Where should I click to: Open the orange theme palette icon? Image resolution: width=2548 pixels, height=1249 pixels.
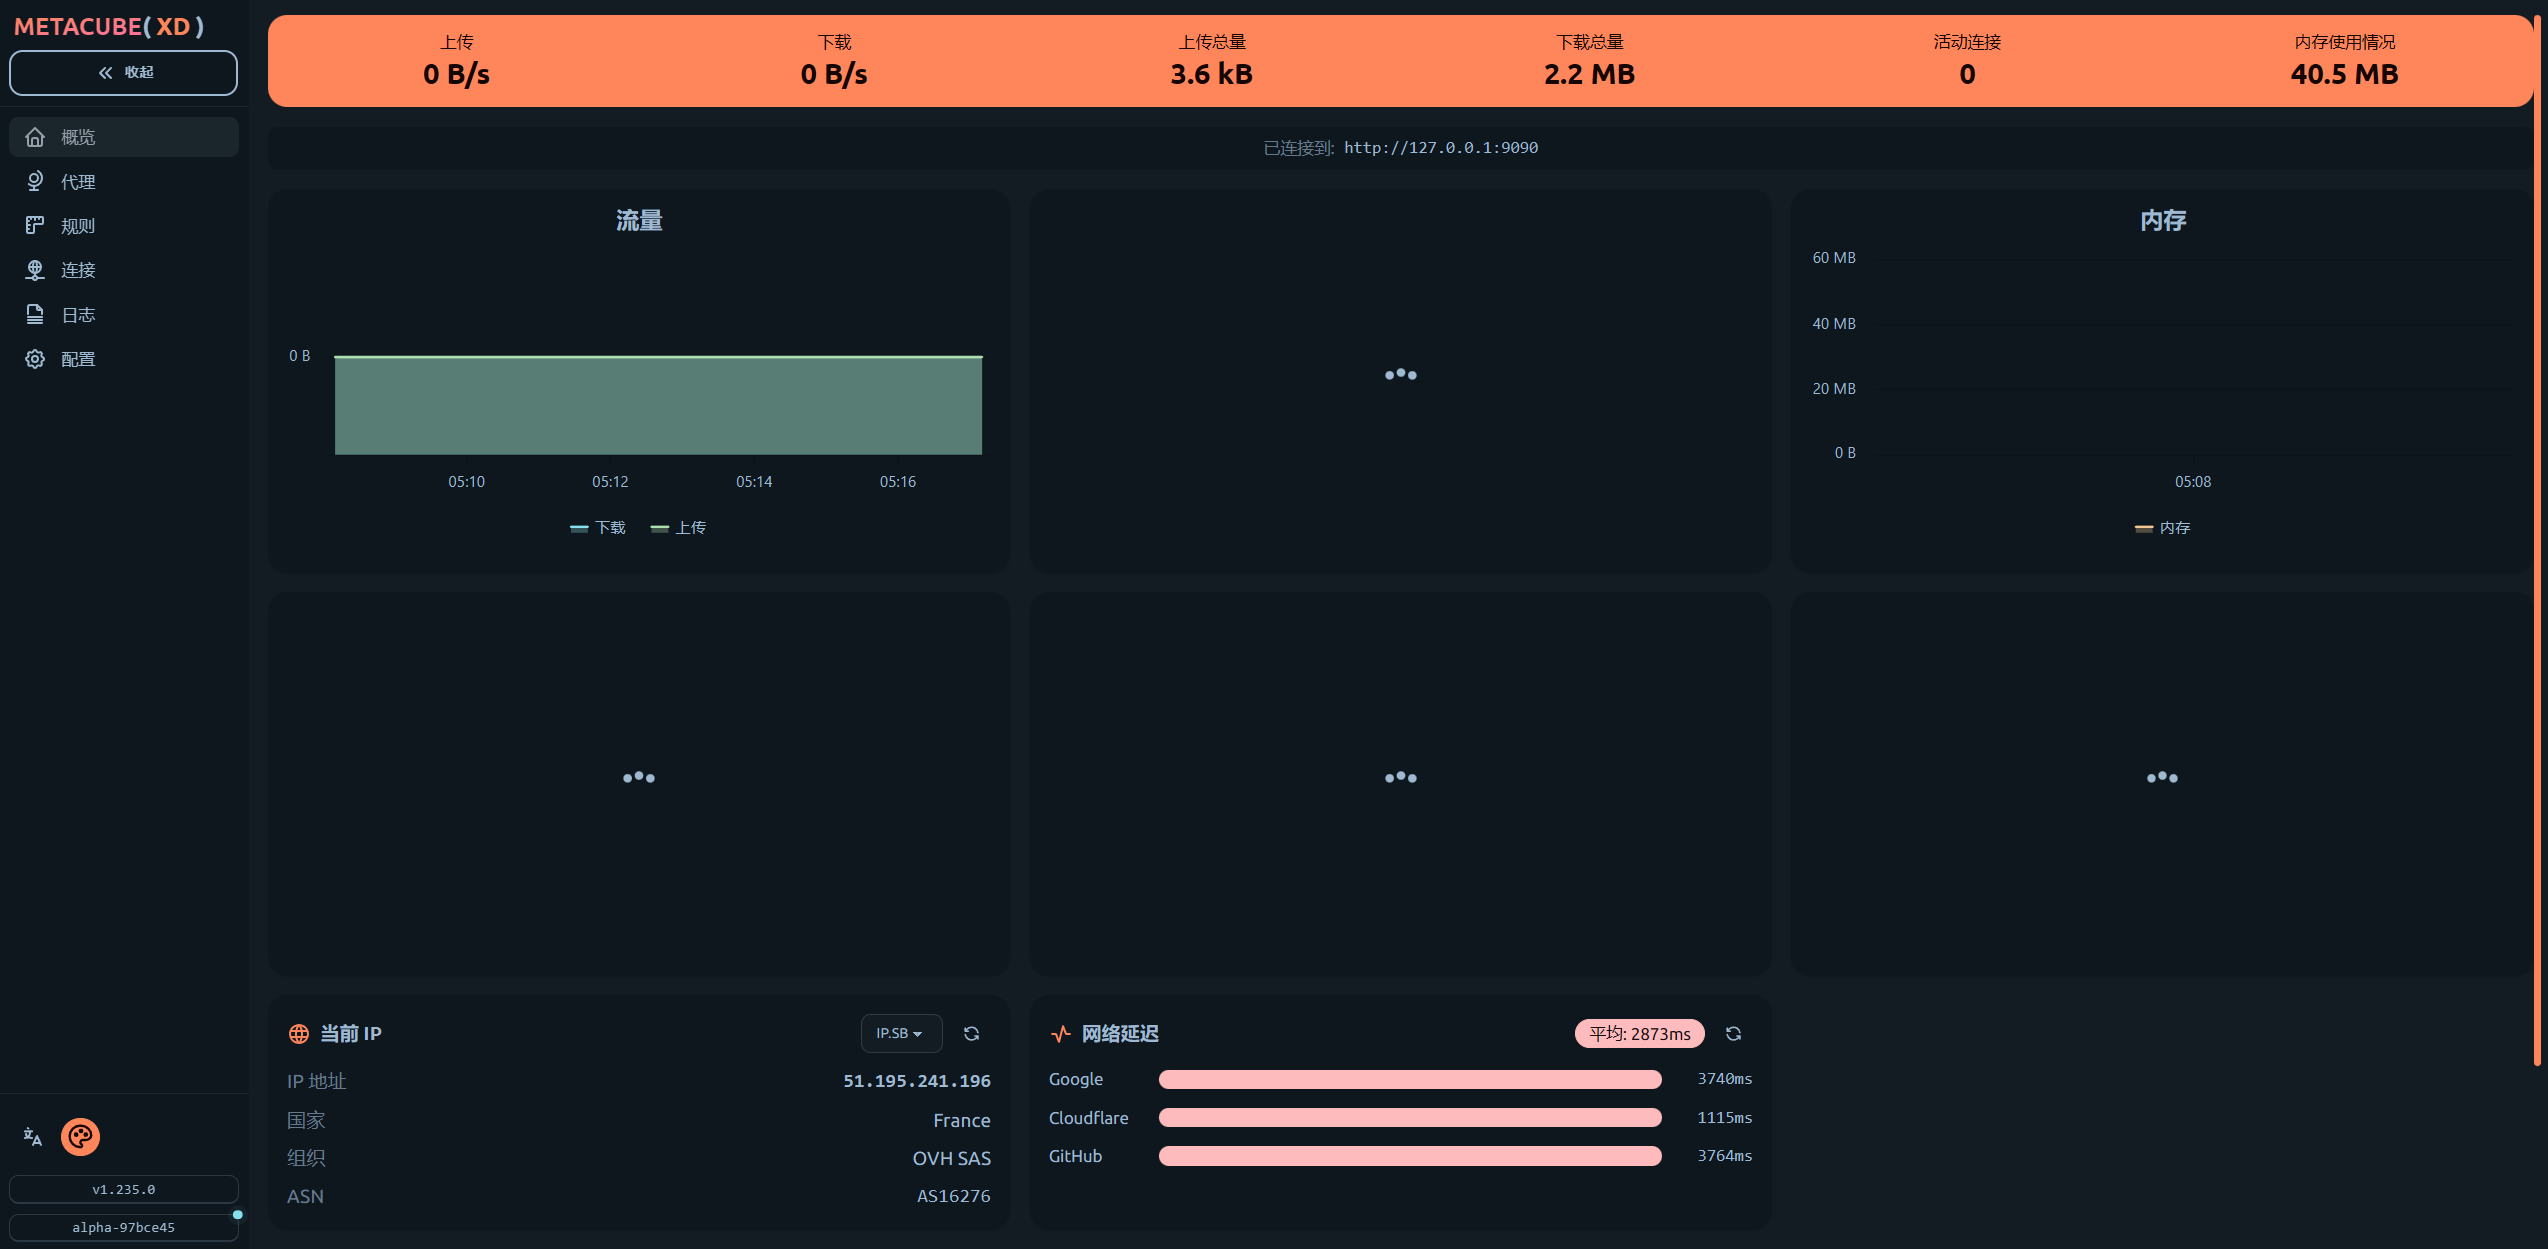pos(80,1137)
